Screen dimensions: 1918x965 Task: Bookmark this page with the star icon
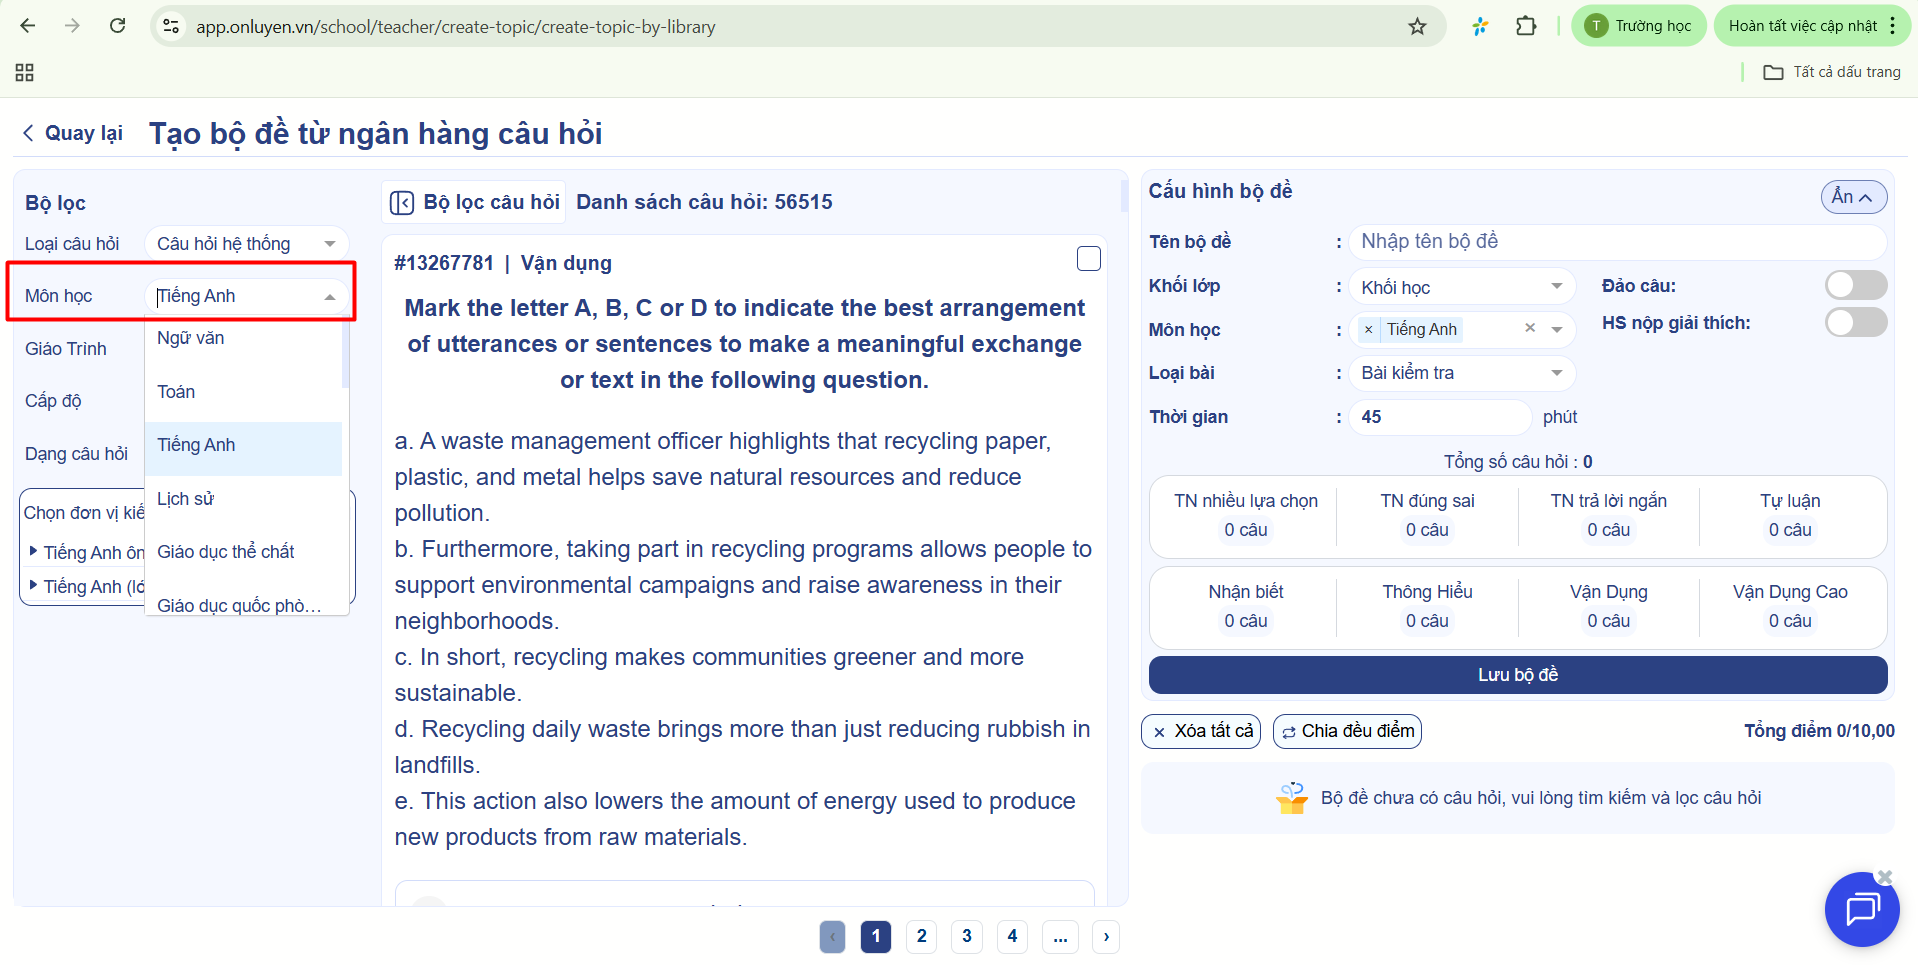click(1417, 27)
